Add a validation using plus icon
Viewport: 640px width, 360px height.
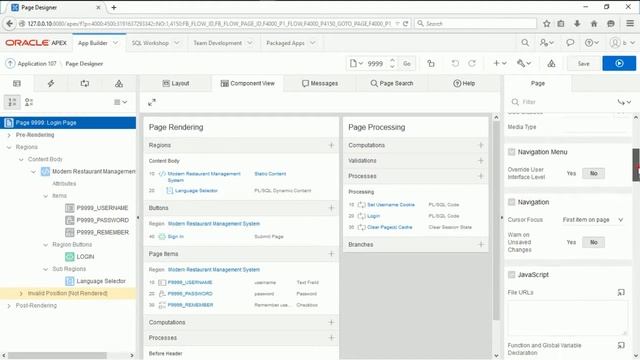point(480,160)
